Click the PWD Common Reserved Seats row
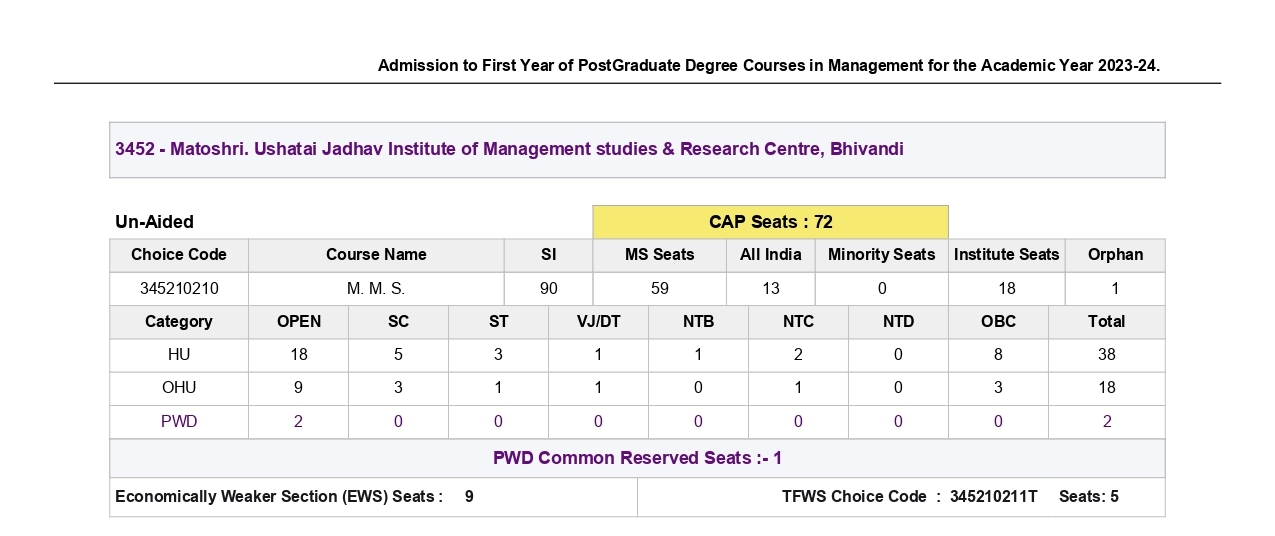Image resolution: width=1275 pixels, height=536 pixels. point(637,458)
